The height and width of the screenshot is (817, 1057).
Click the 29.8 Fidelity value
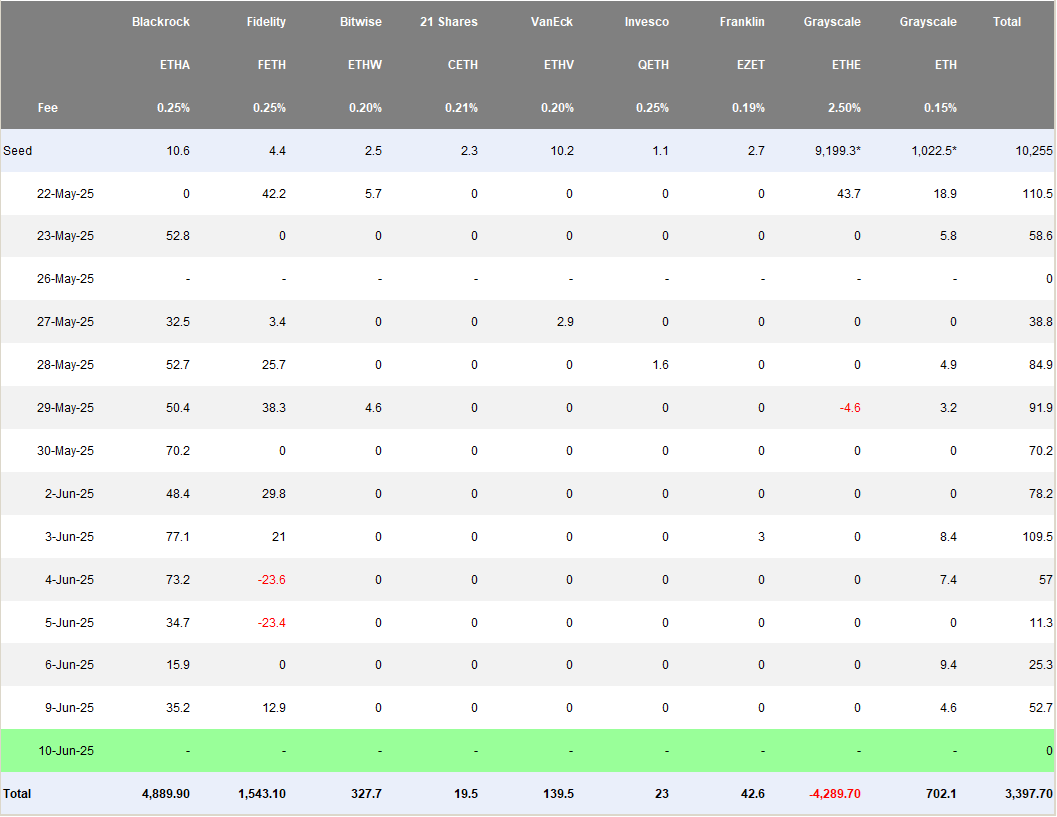(274, 494)
